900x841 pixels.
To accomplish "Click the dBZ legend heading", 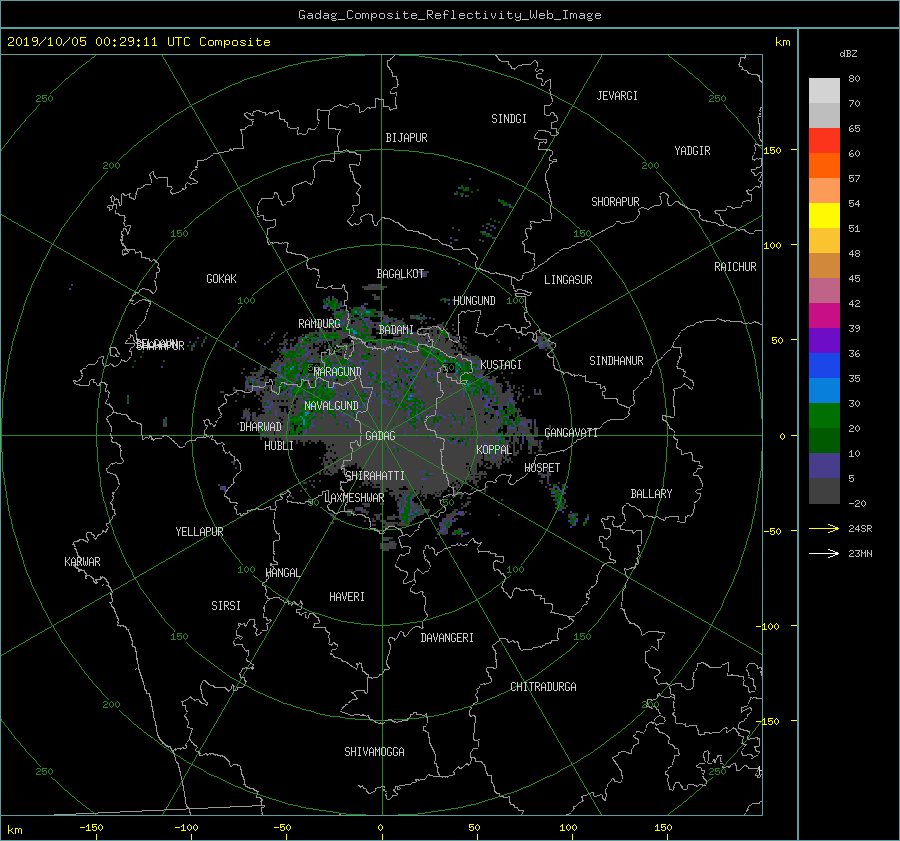I will (x=848, y=54).
